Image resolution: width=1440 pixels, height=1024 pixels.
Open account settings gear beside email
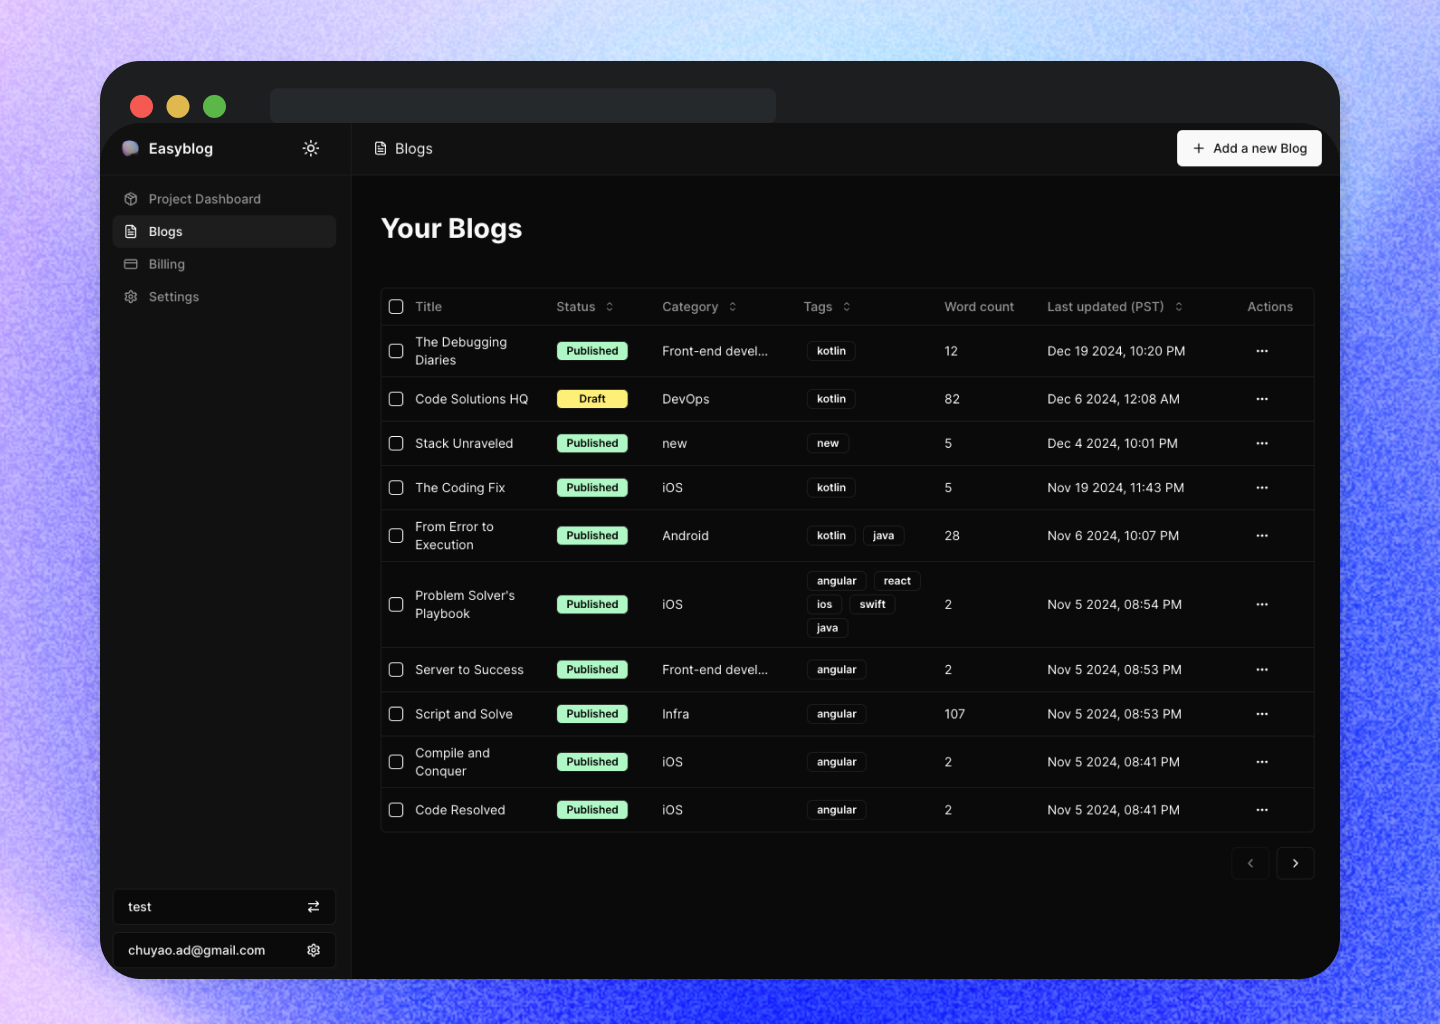[x=313, y=950]
